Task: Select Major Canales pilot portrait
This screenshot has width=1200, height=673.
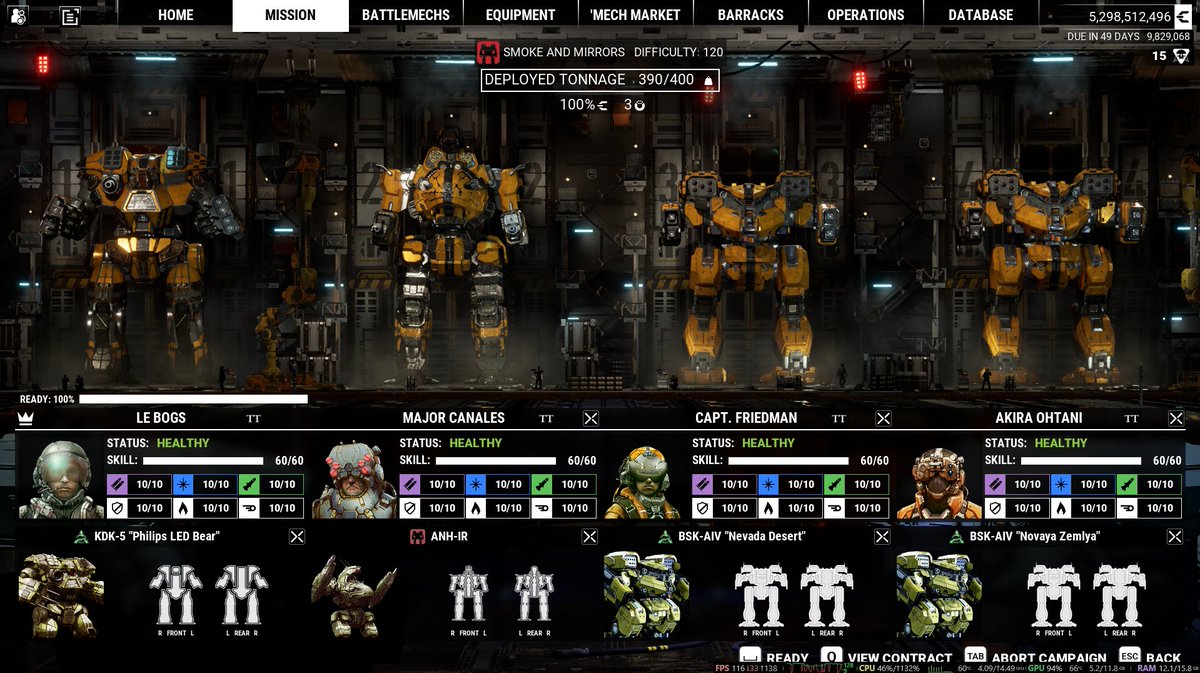Action: [x=354, y=481]
